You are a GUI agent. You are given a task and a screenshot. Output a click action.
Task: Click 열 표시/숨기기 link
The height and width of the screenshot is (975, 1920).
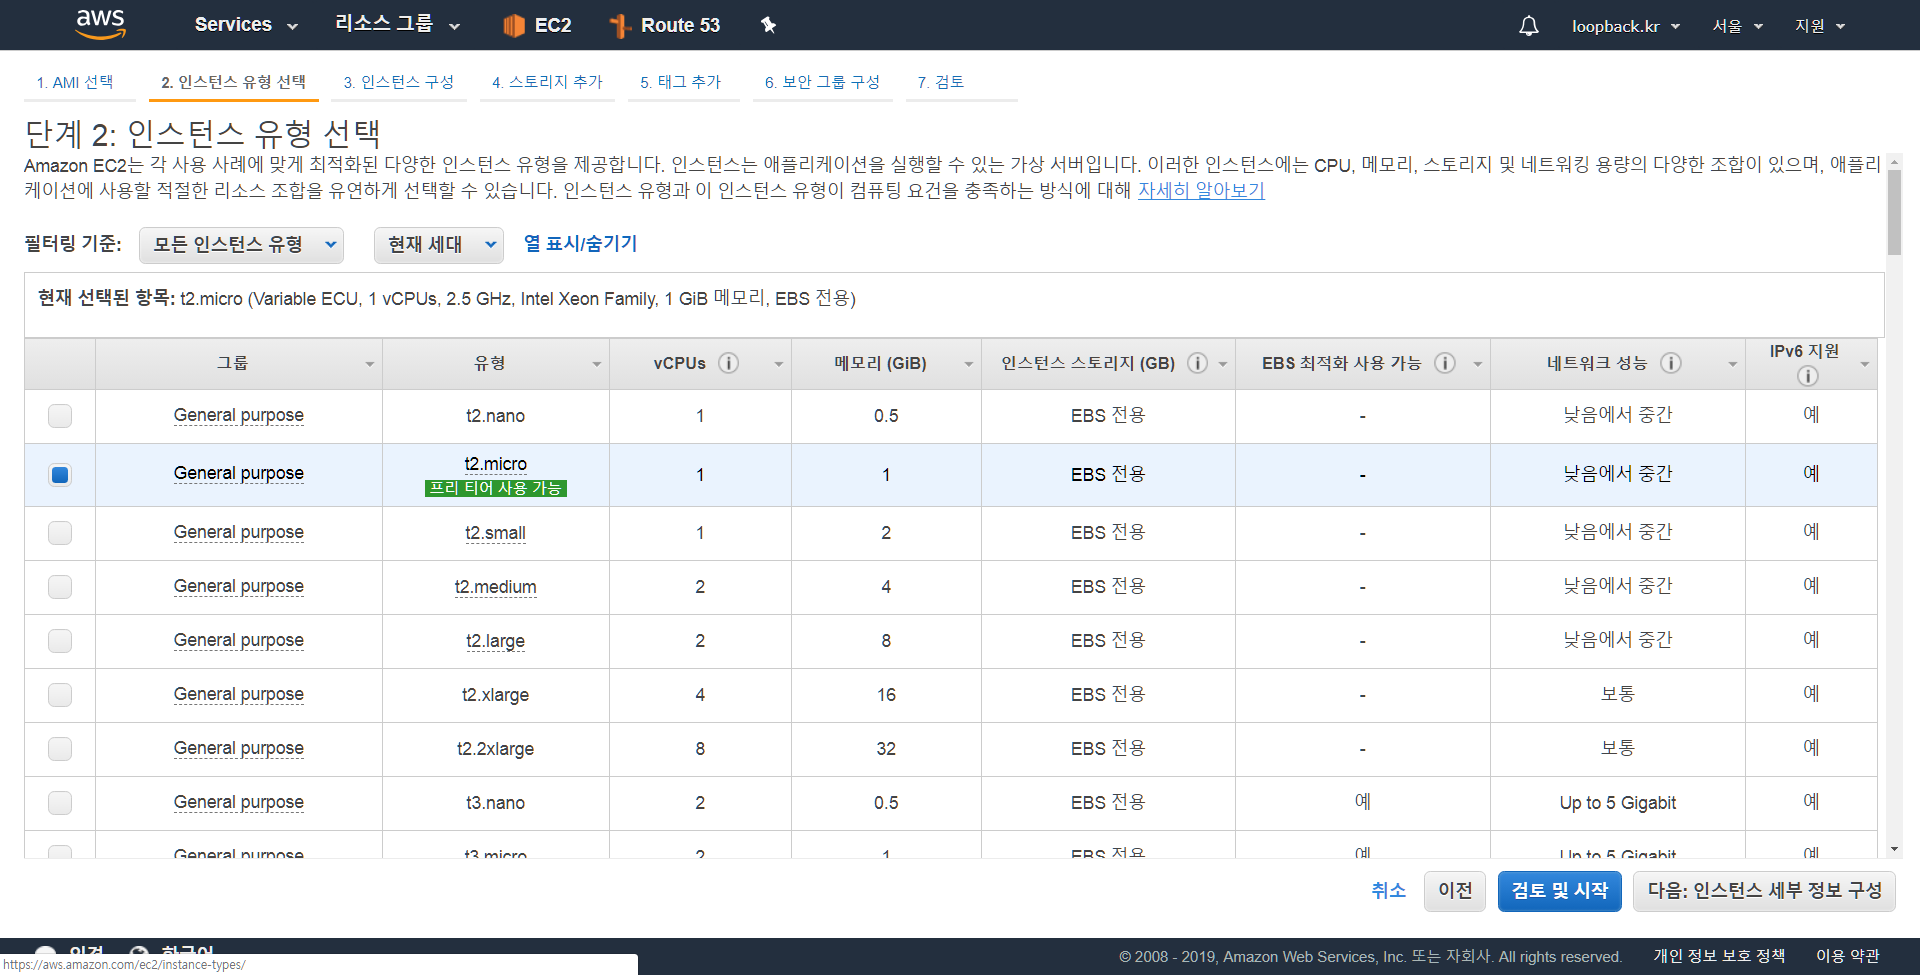pyautogui.click(x=580, y=243)
